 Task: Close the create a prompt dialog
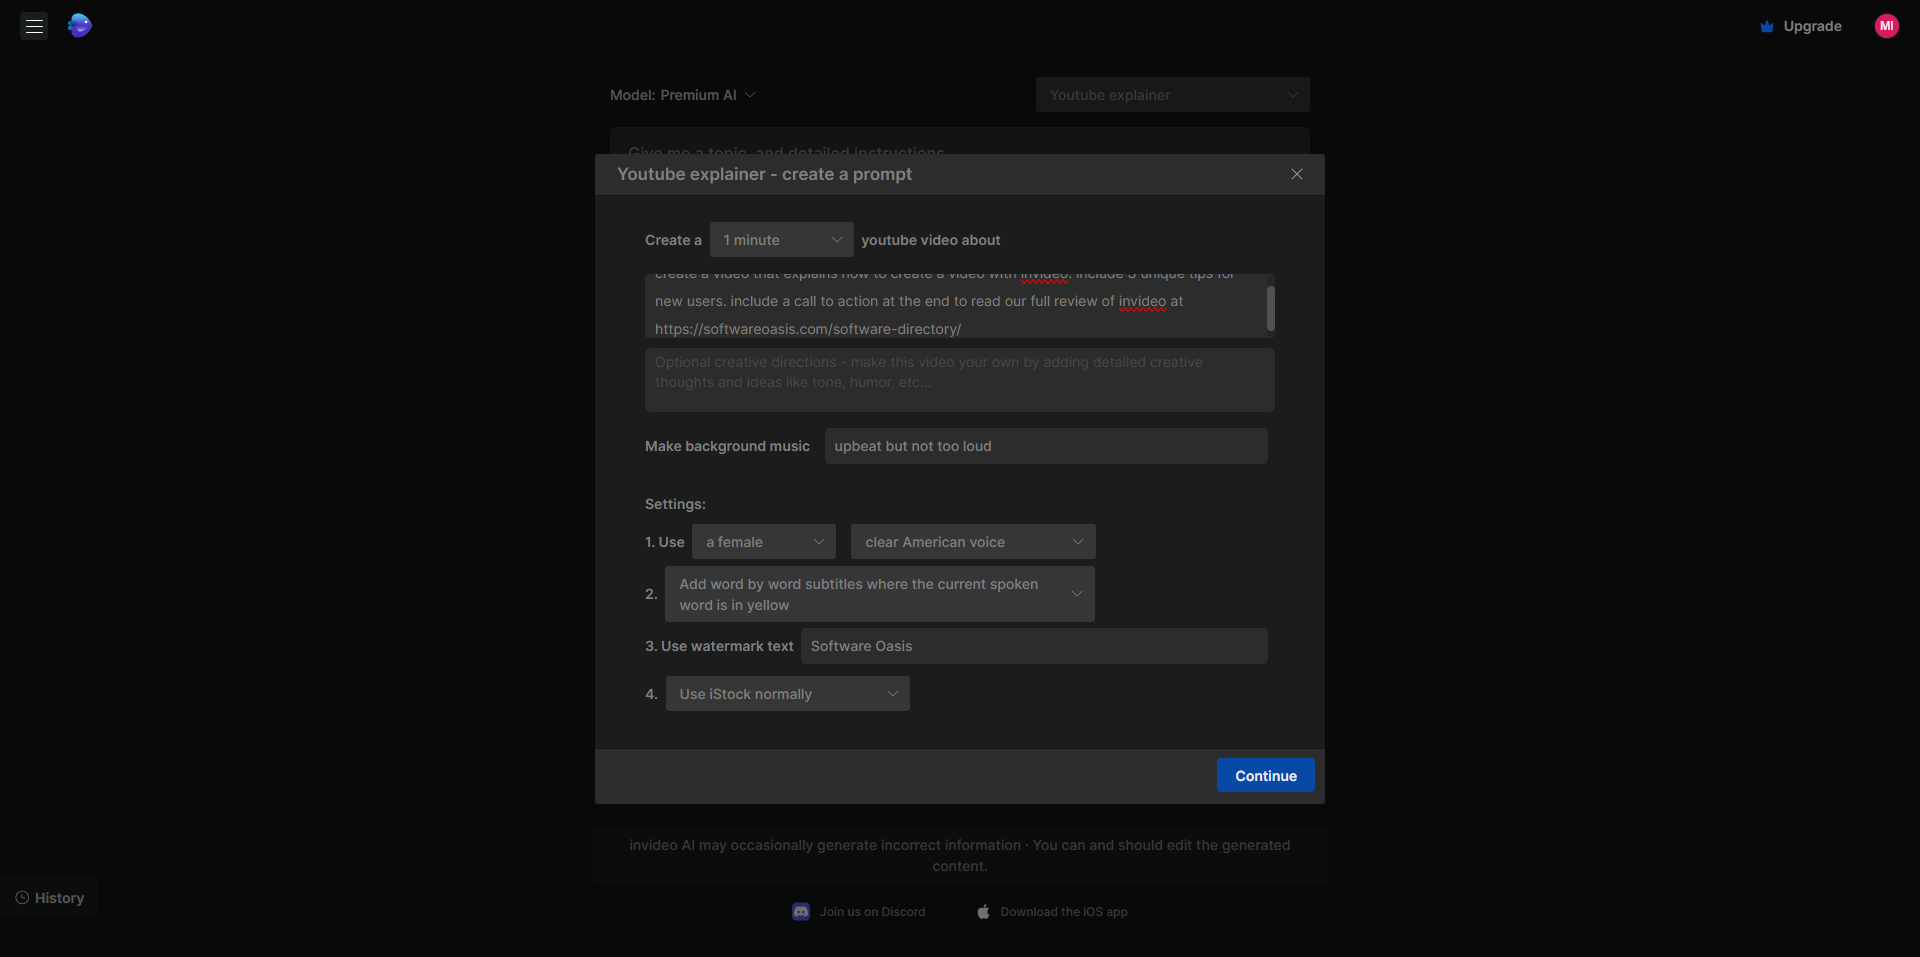(x=1296, y=174)
